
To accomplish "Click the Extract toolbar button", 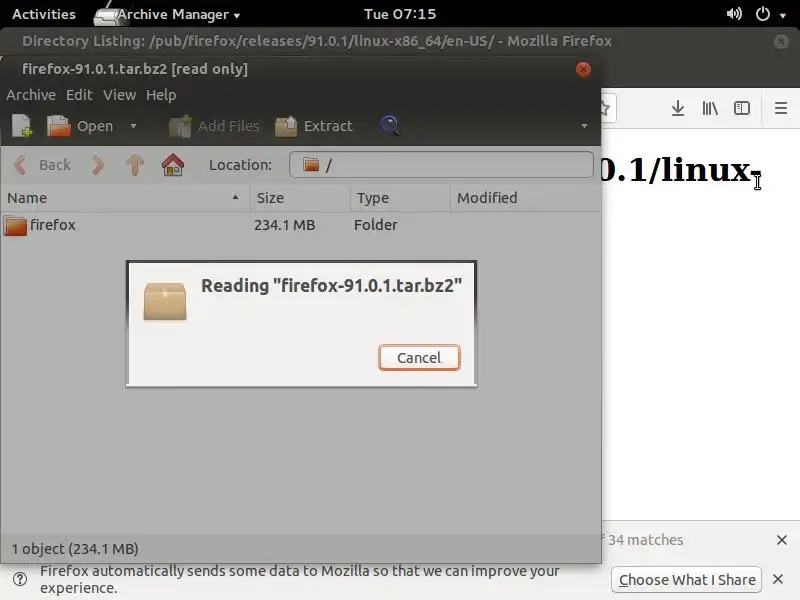I will pos(314,126).
